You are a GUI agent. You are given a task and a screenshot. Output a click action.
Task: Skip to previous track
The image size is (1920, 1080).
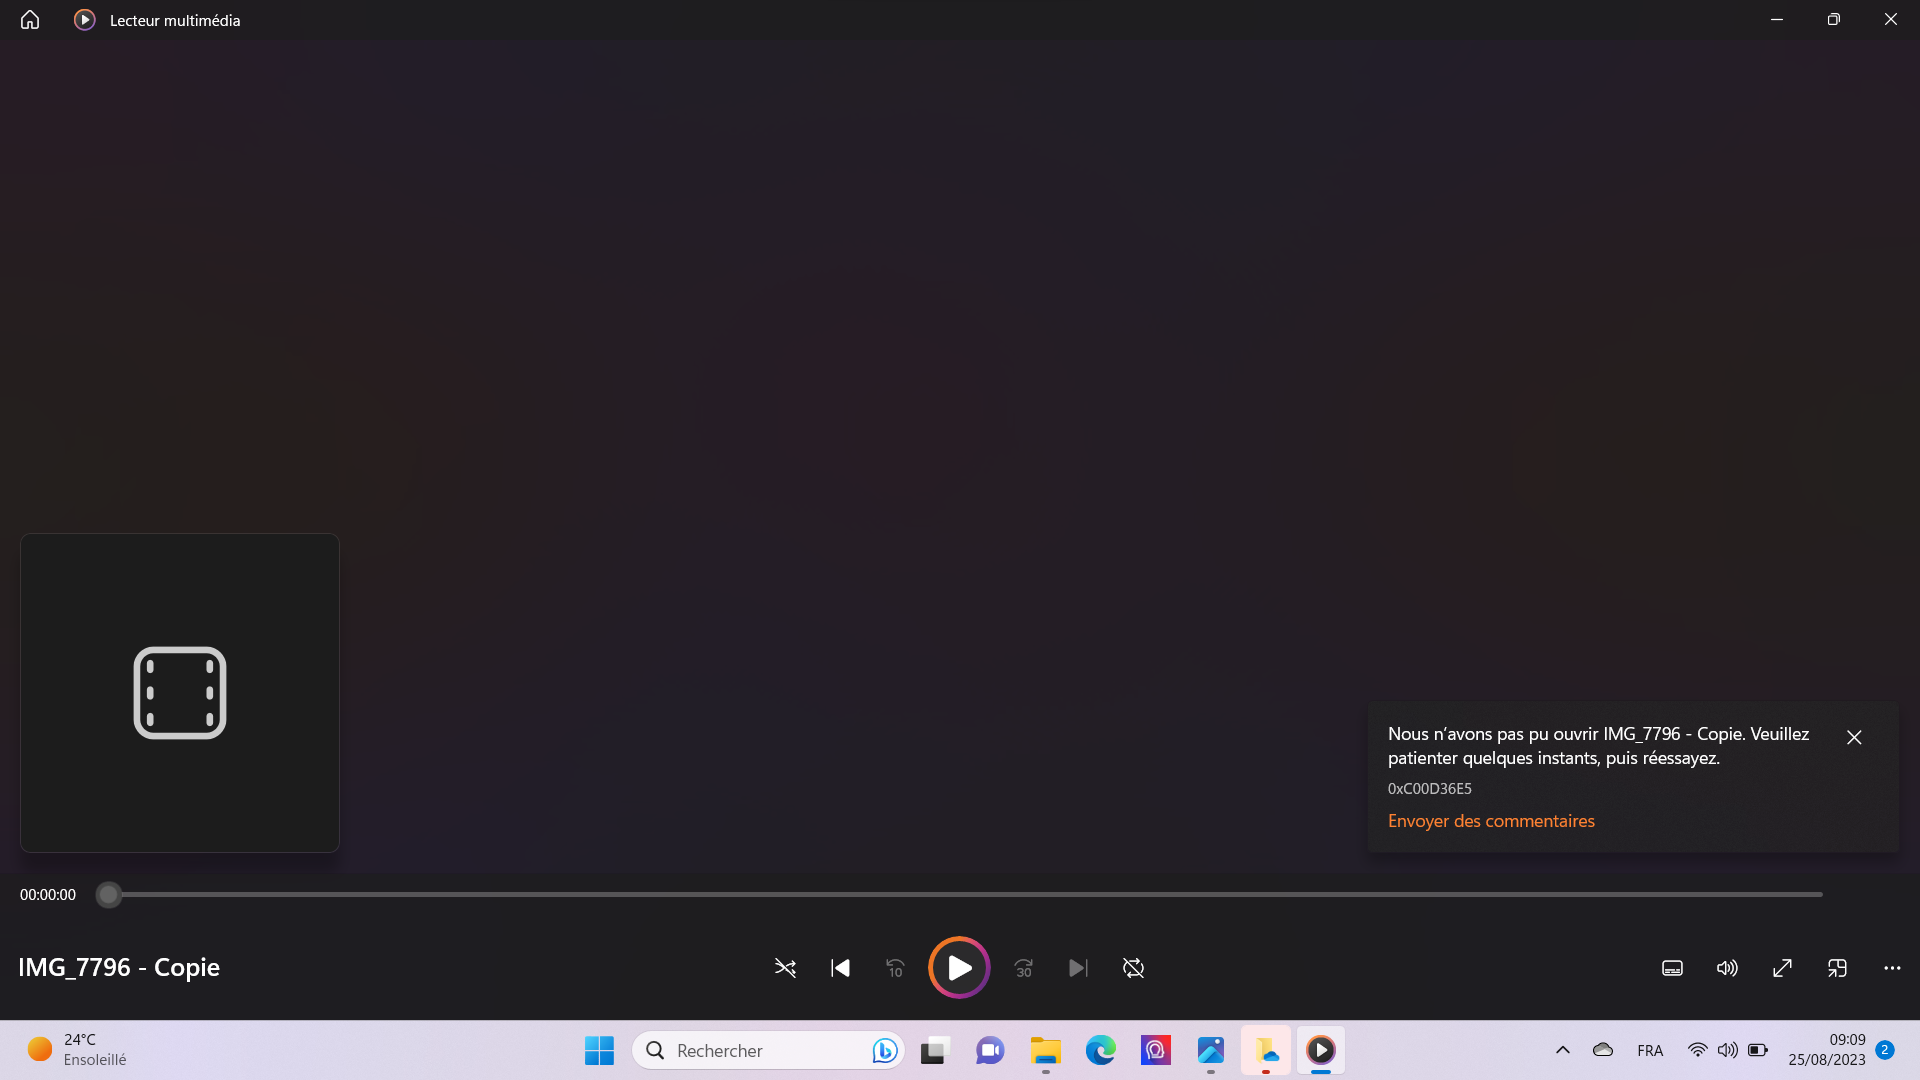(840, 968)
